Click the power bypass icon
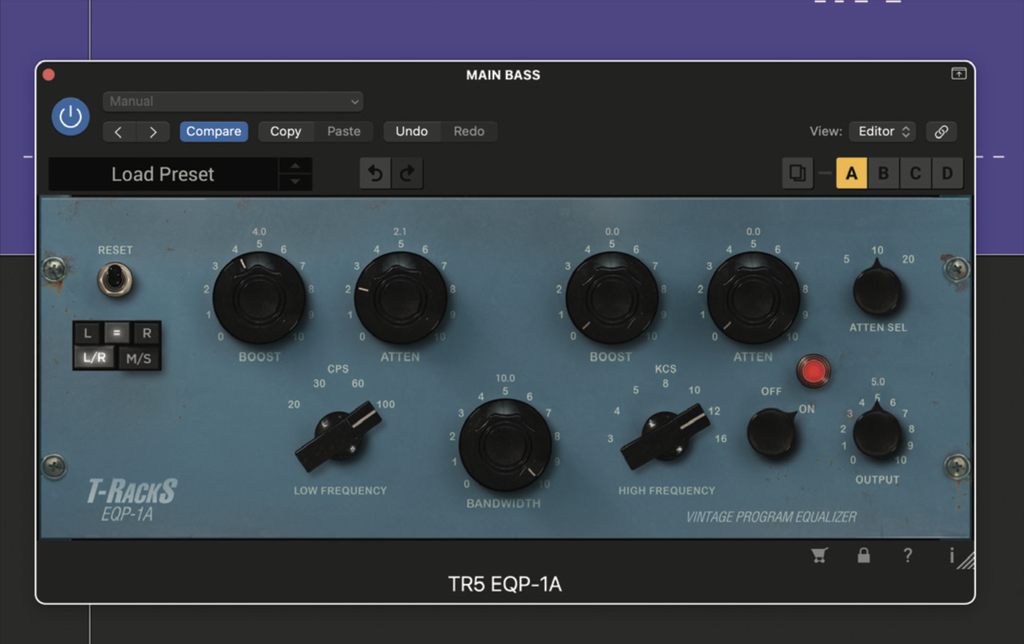Image resolution: width=1024 pixels, height=644 pixels. (70, 116)
